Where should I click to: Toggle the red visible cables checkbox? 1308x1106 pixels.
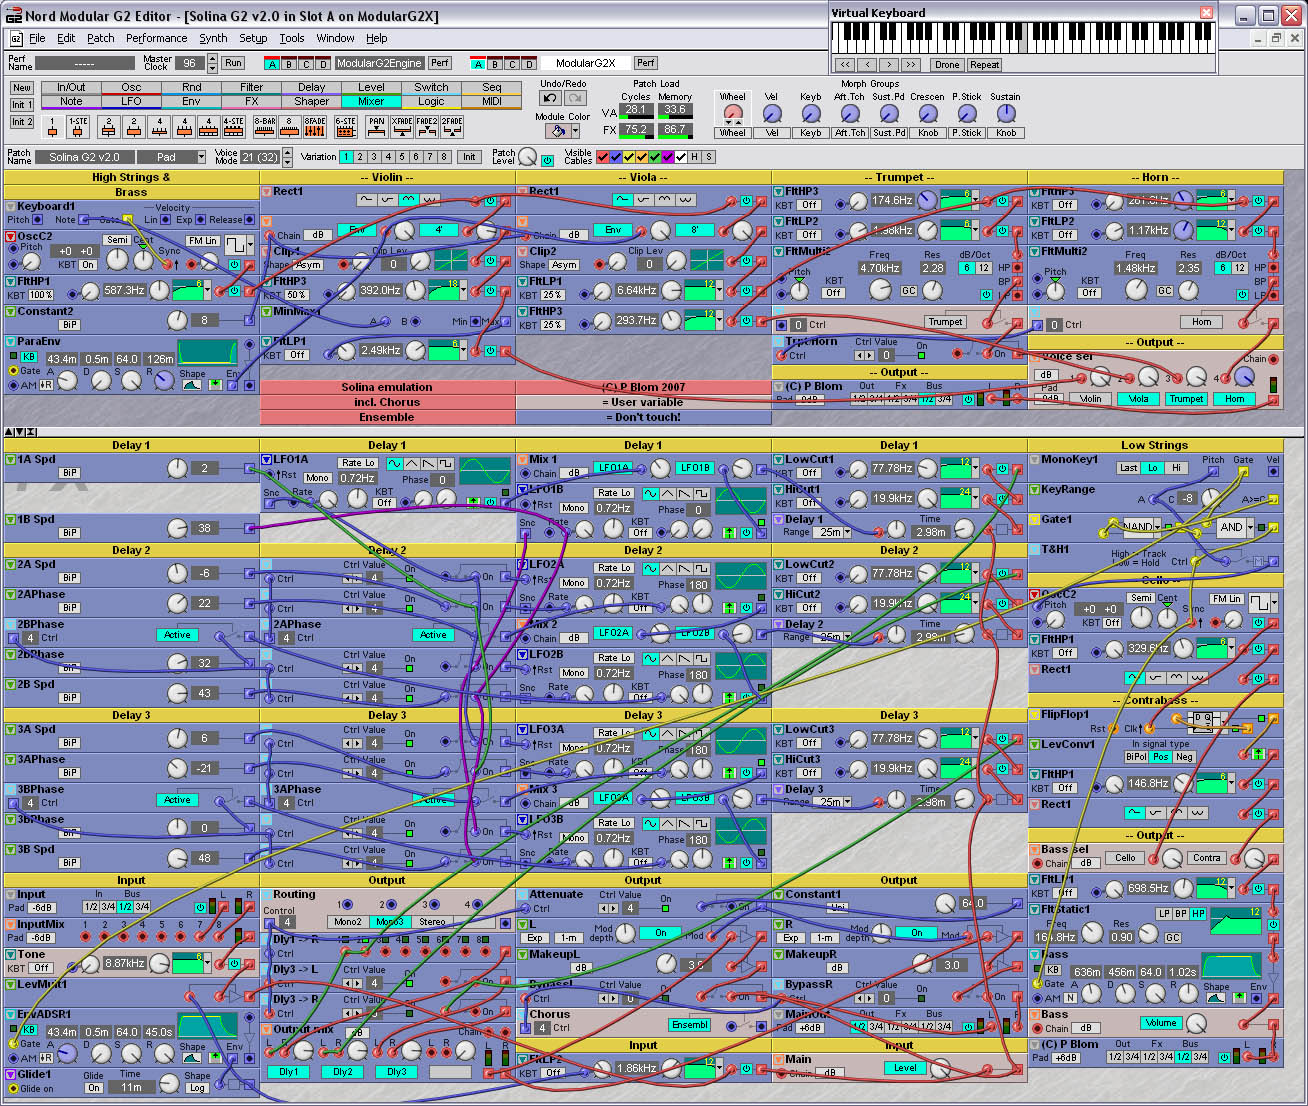coord(602,157)
